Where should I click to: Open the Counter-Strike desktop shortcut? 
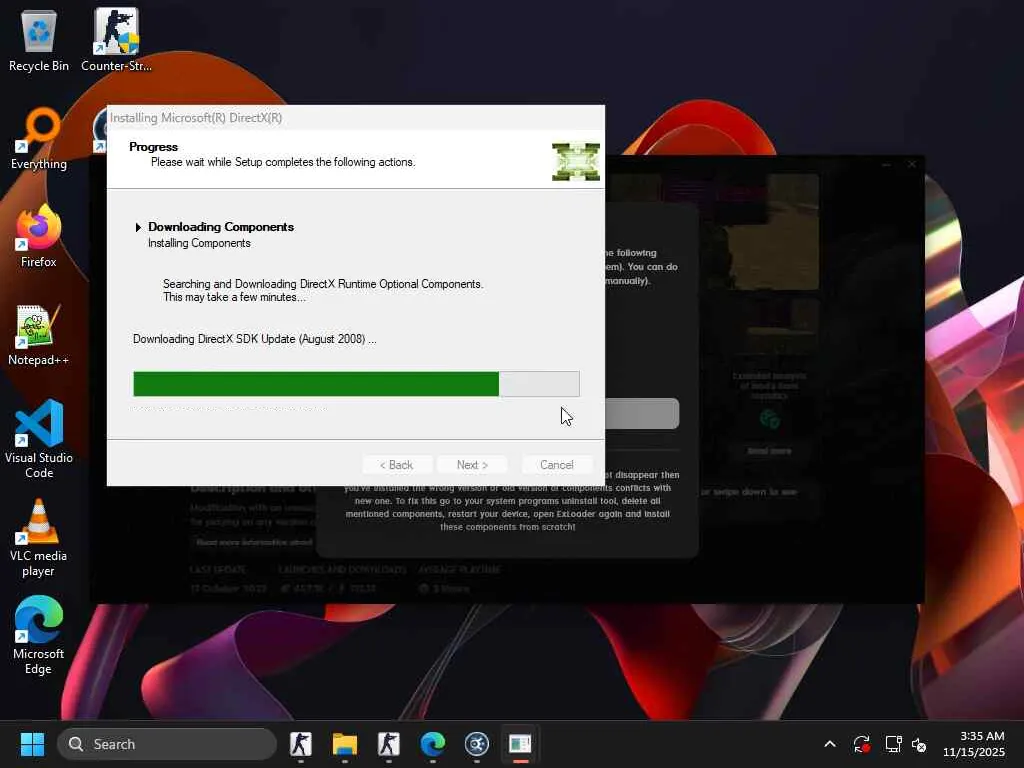pos(116,40)
